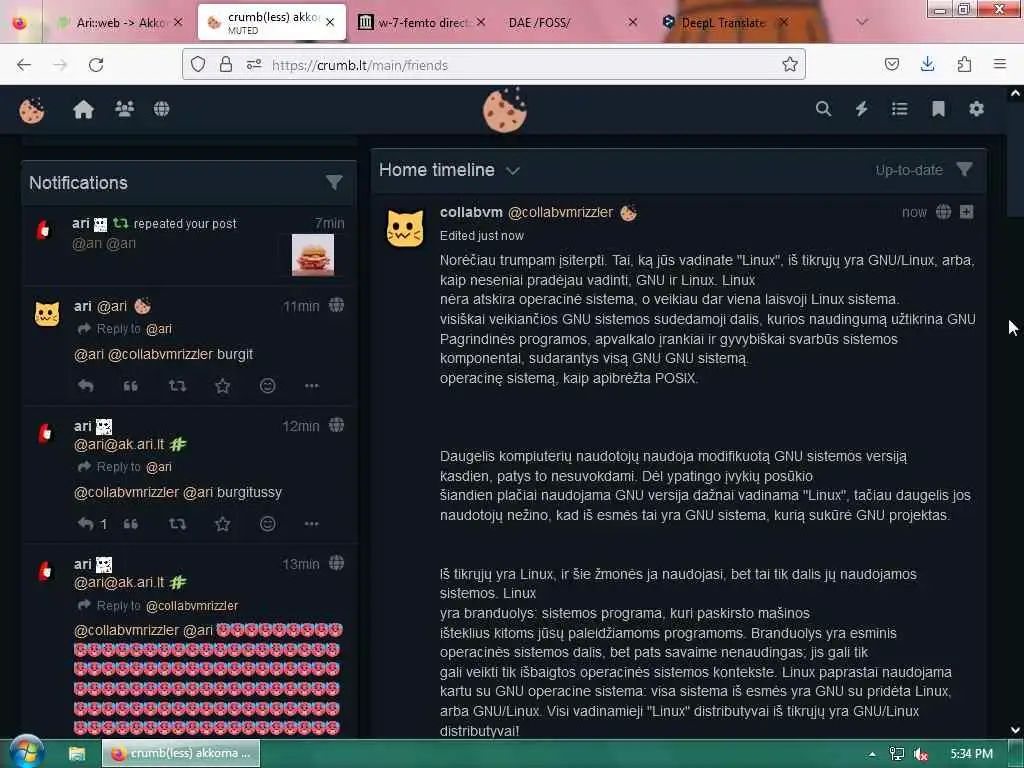Open '7min' timestamp of repeat notification
This screenshot has width=1024, height=768.
point(330,223)
